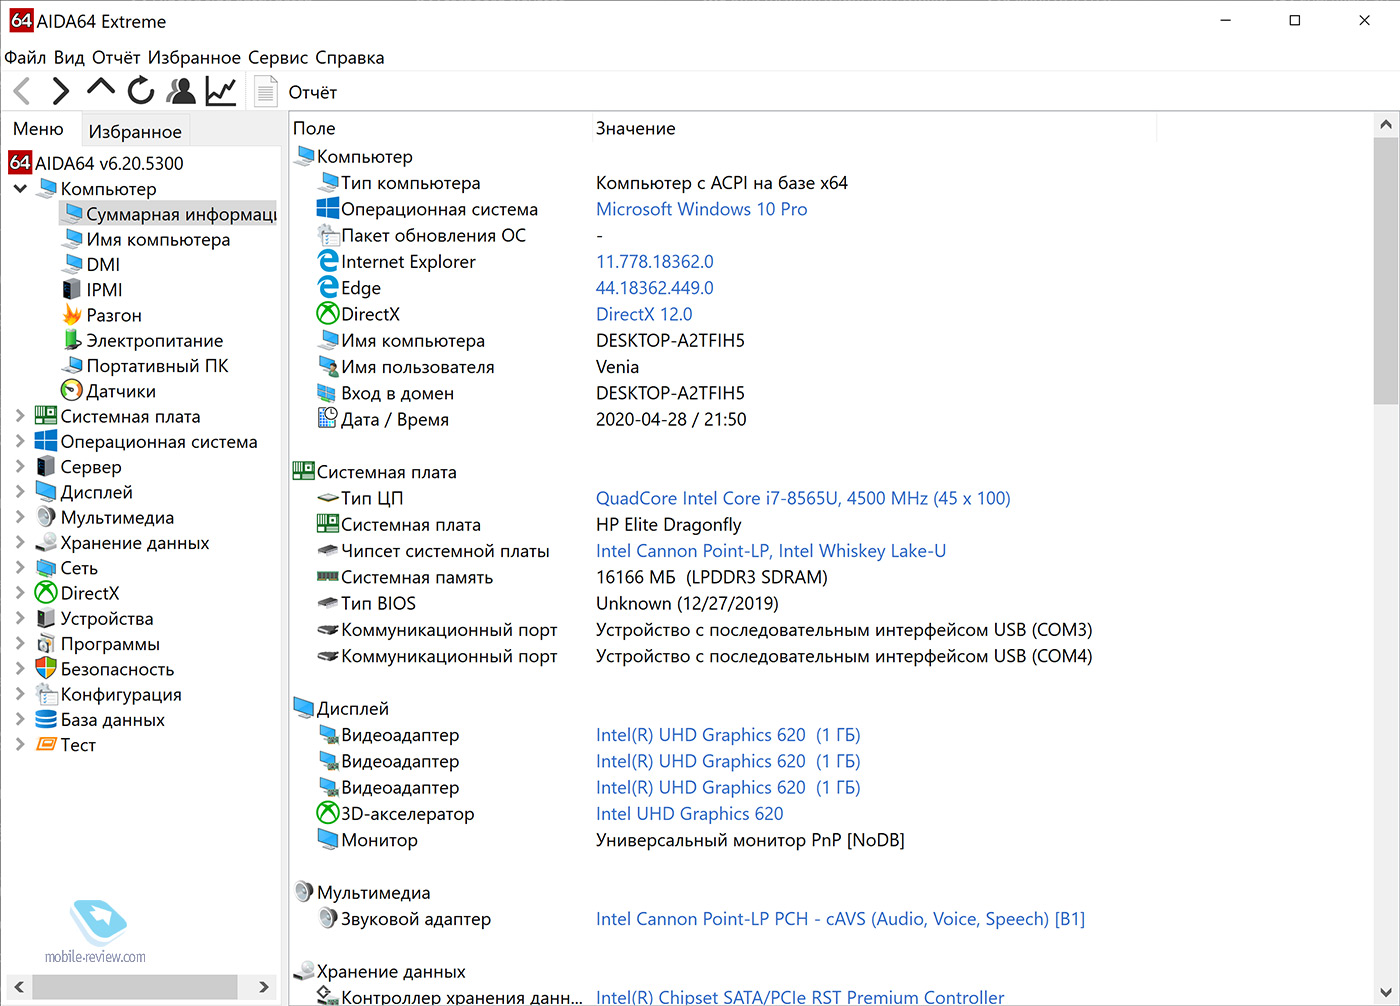1400x1006 pixels.
Task: Select the Портативный ПК tree item
Action: coord(145,365)
